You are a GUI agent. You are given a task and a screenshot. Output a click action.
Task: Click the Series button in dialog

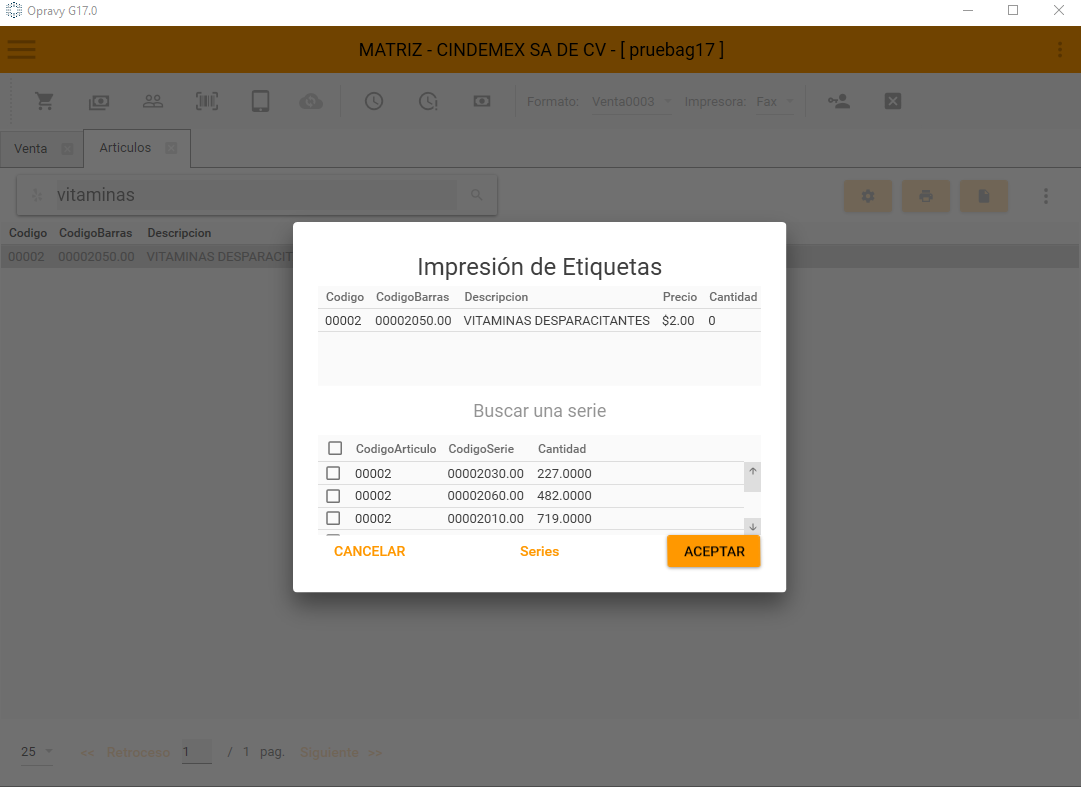pos(539,551)
